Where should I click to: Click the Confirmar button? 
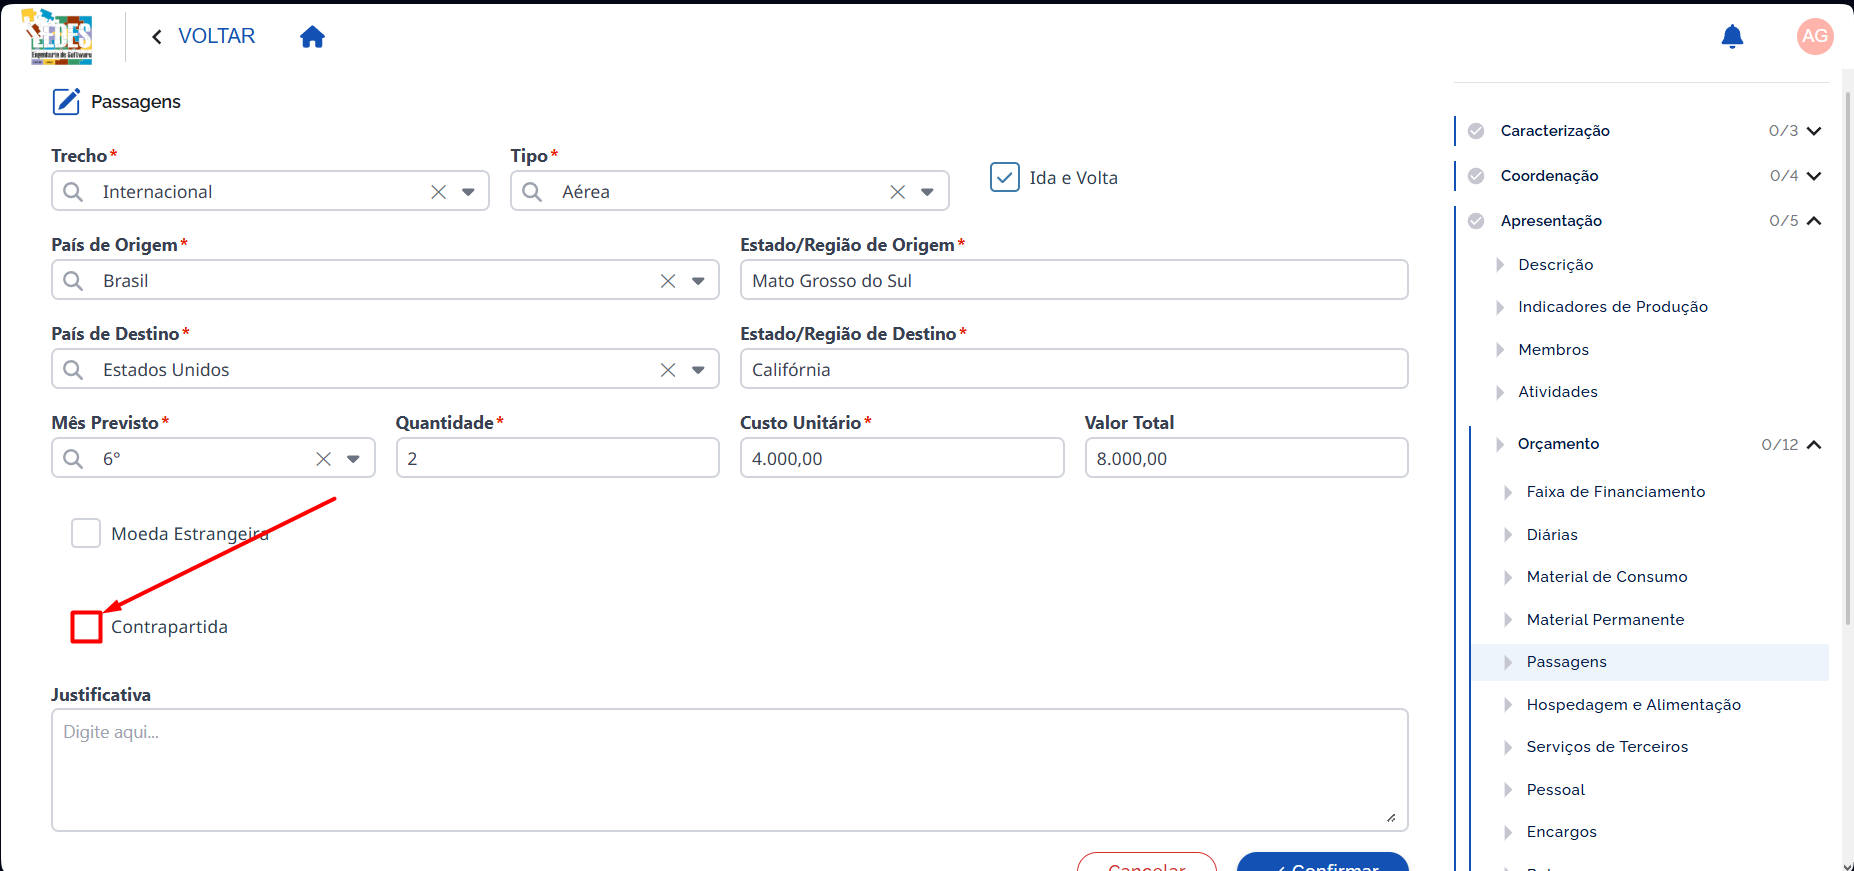[x=1323, y=862]
